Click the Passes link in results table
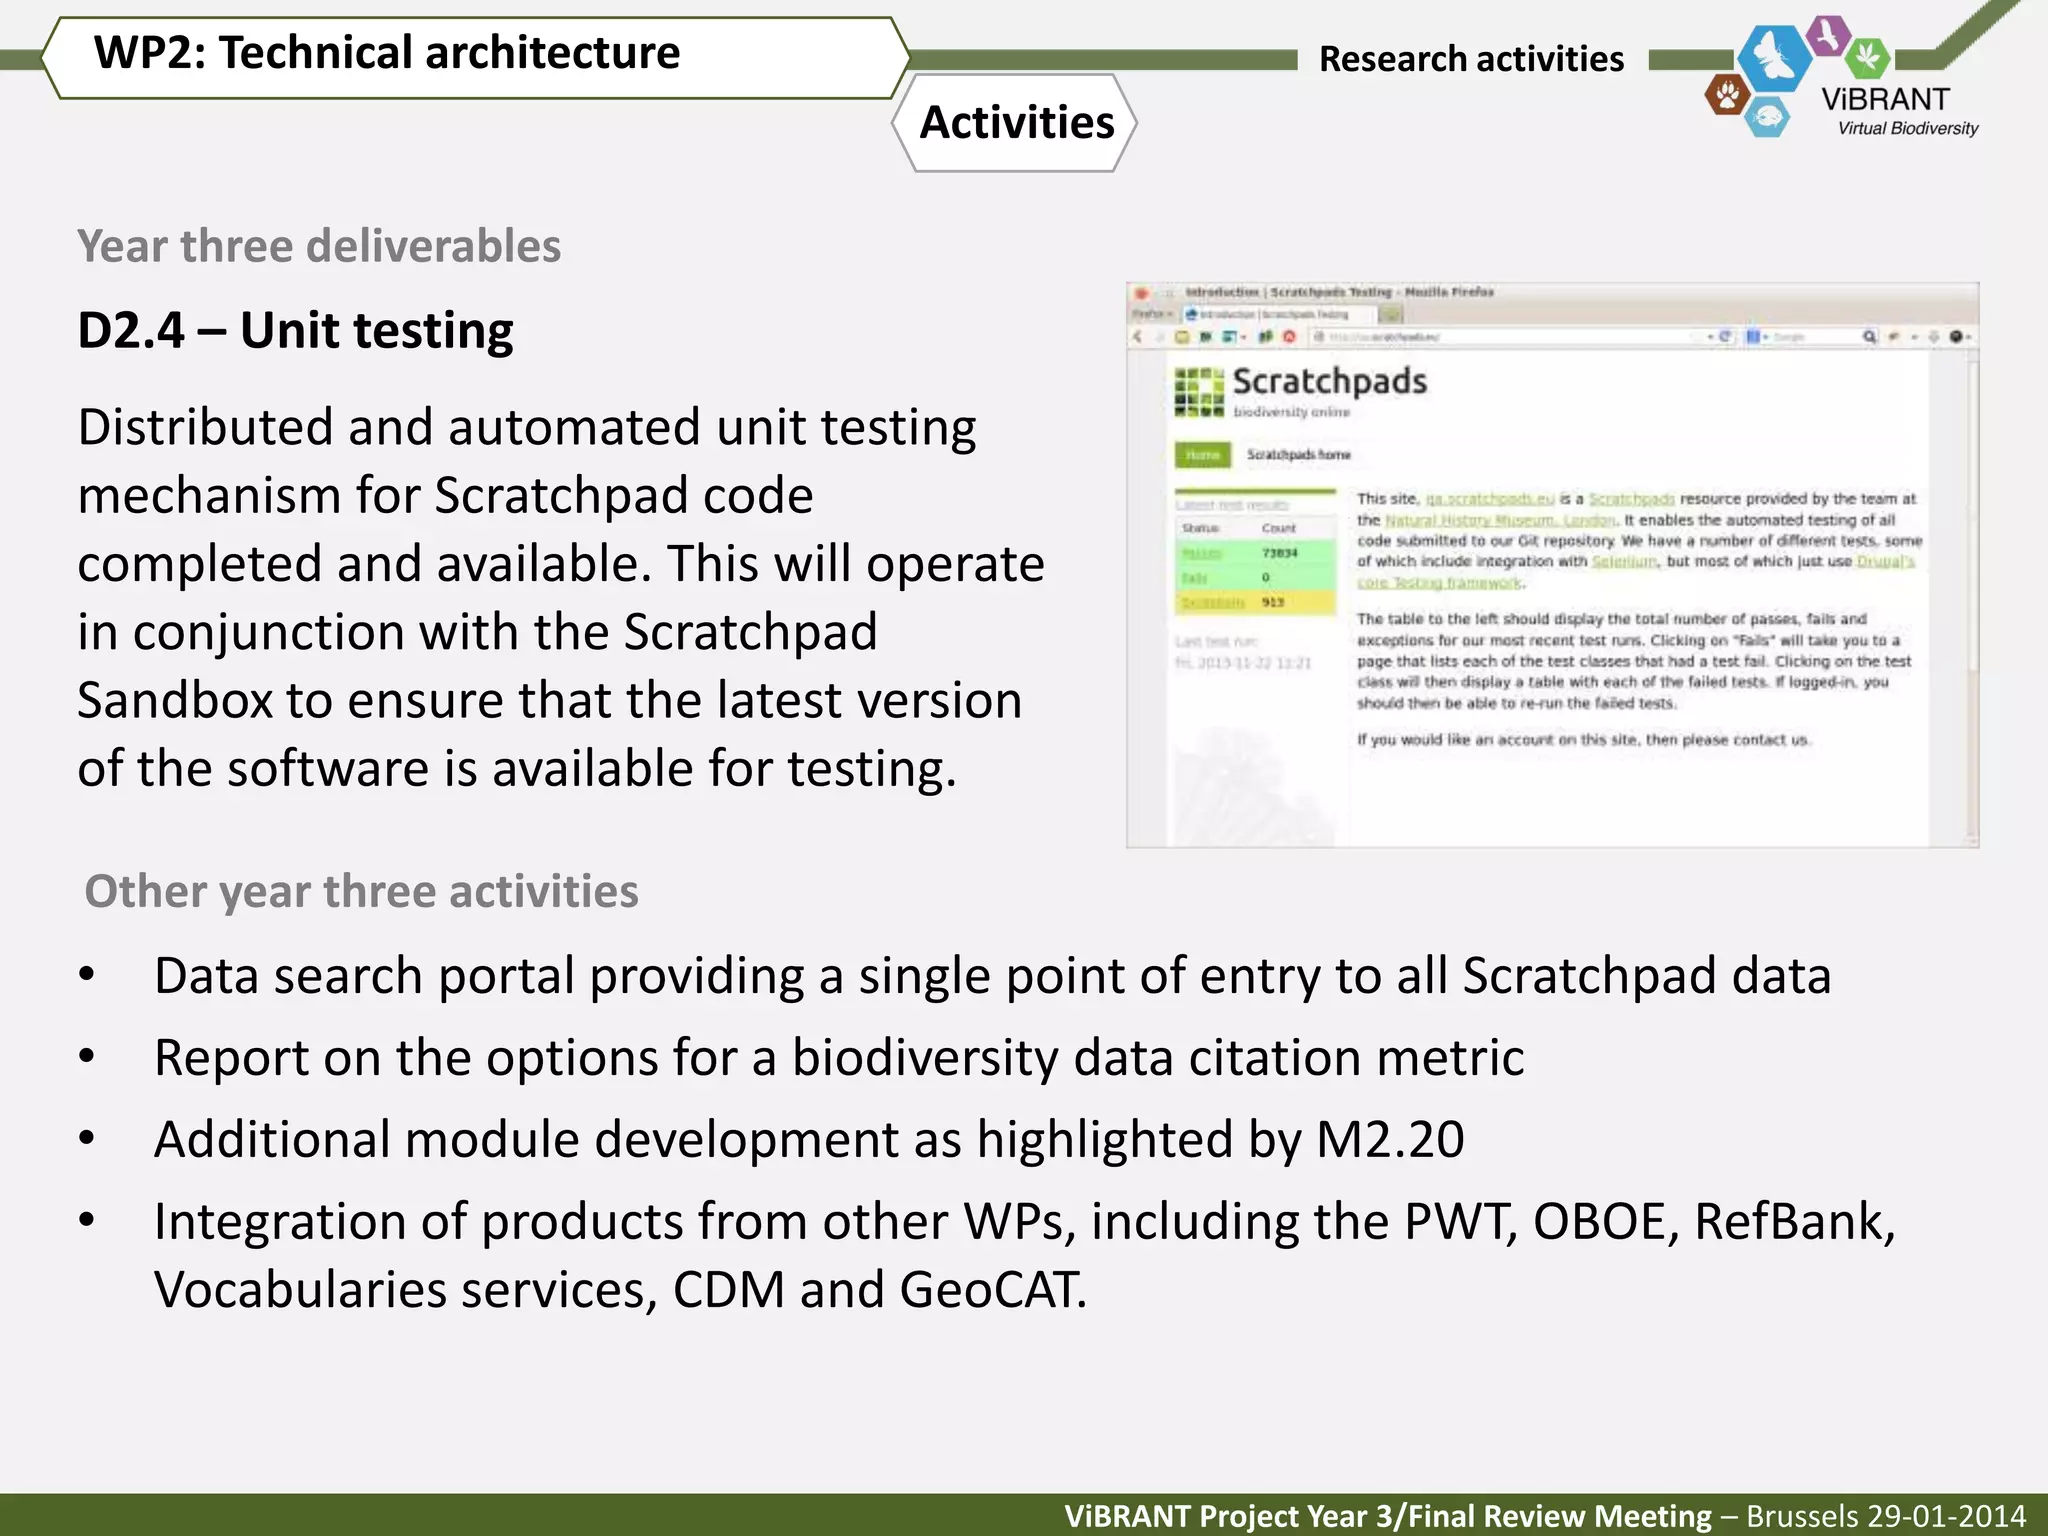Image resolution: width=2048 pixels, height=1536 pixels. pos(1201,553)
